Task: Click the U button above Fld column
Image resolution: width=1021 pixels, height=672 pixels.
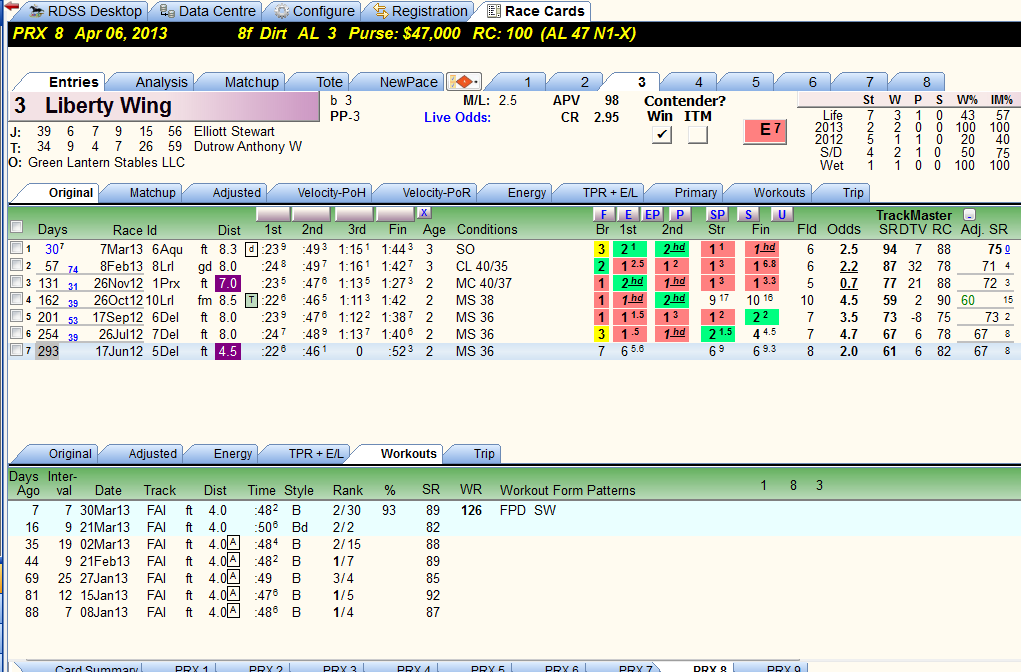Action: click(x=781, y=215)
